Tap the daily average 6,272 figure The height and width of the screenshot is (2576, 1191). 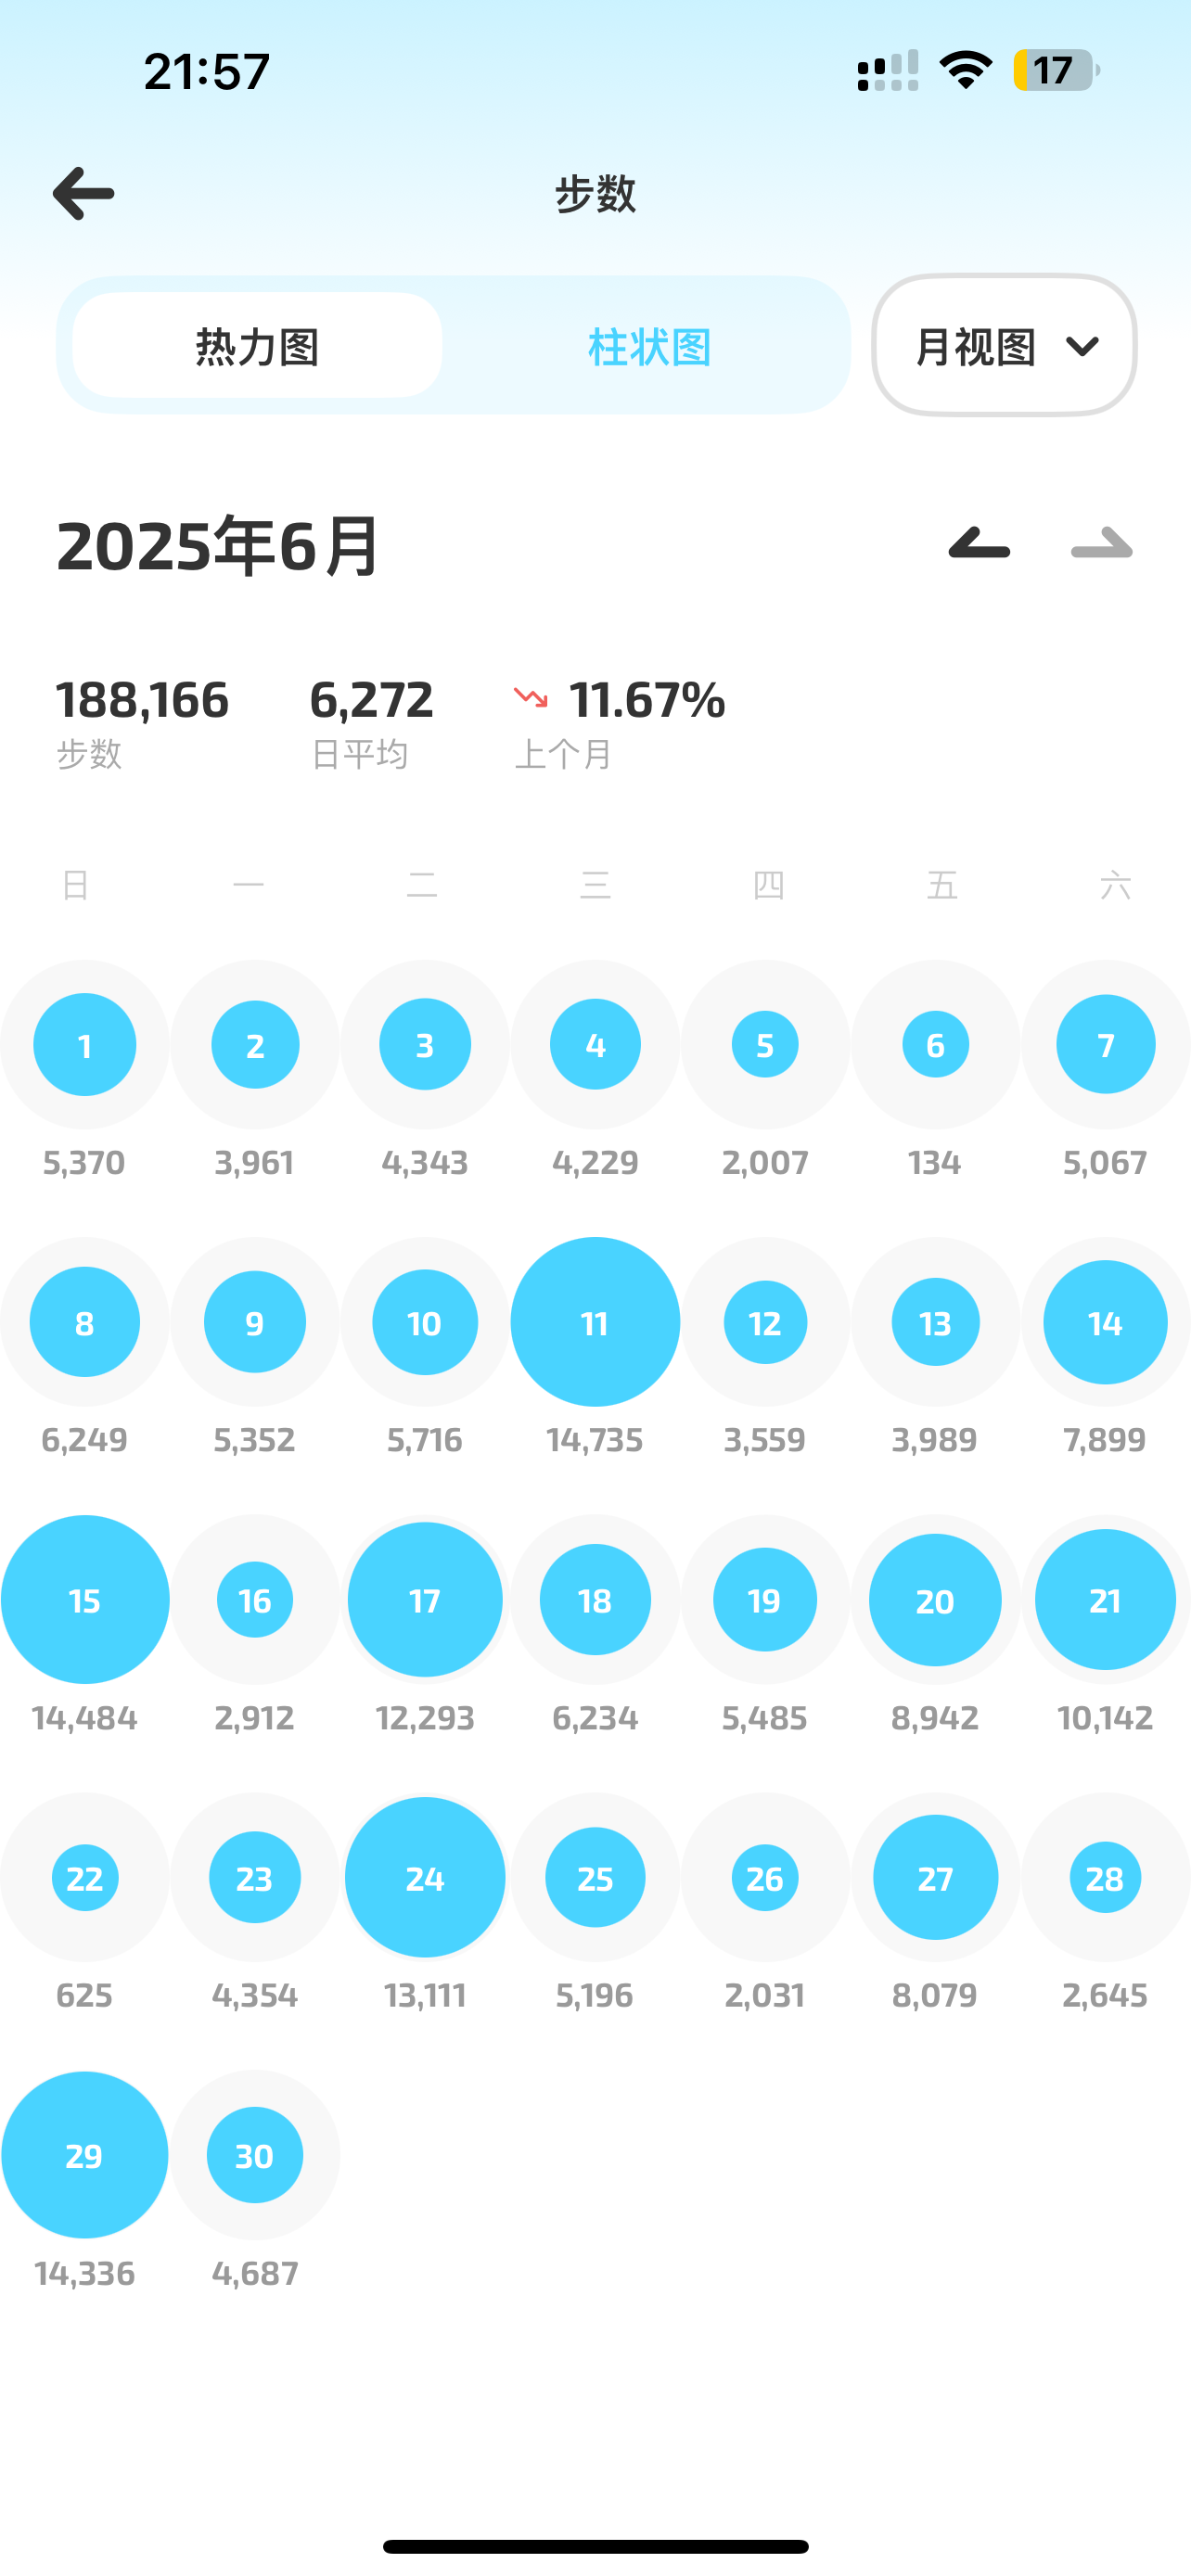point(371,699)
